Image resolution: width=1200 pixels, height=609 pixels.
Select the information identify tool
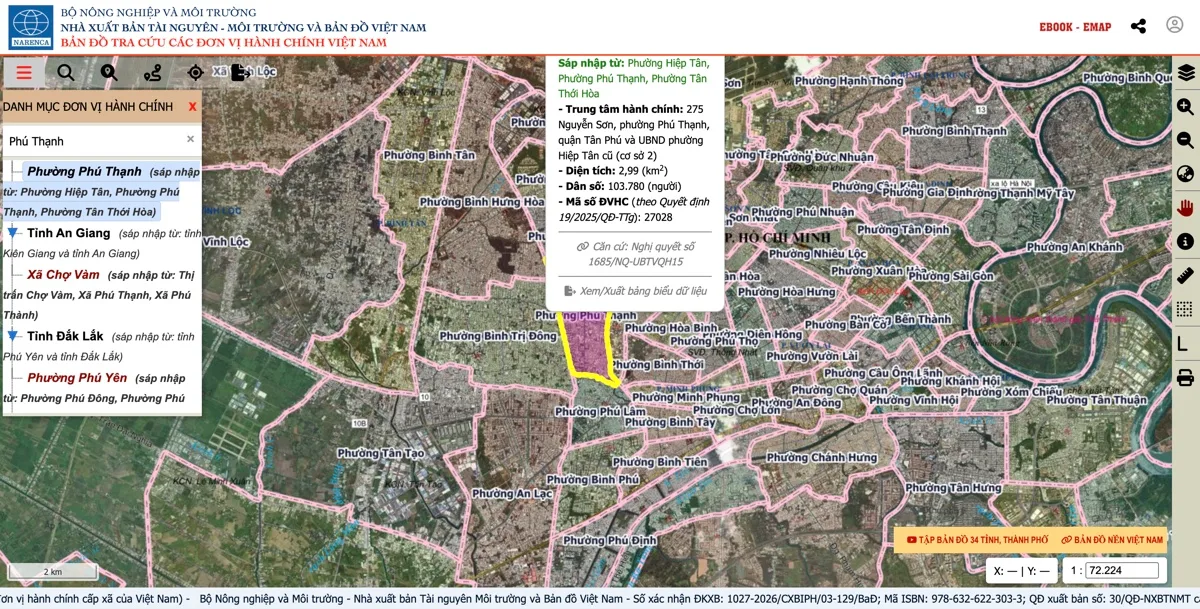tap(1186, 241)
